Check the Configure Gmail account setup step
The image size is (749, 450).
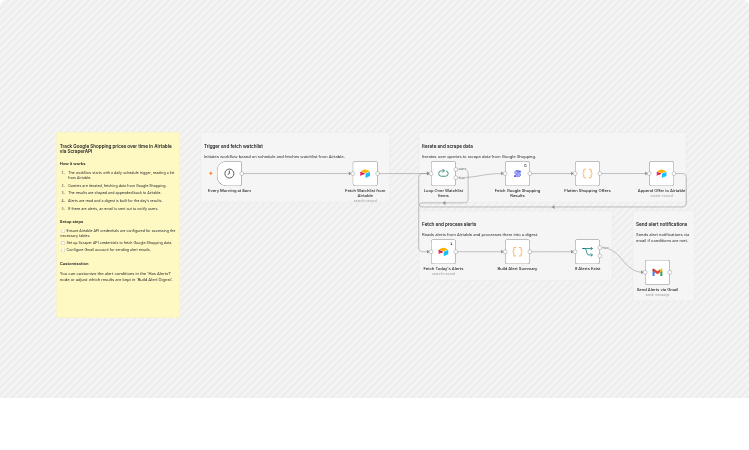[63, 250]
